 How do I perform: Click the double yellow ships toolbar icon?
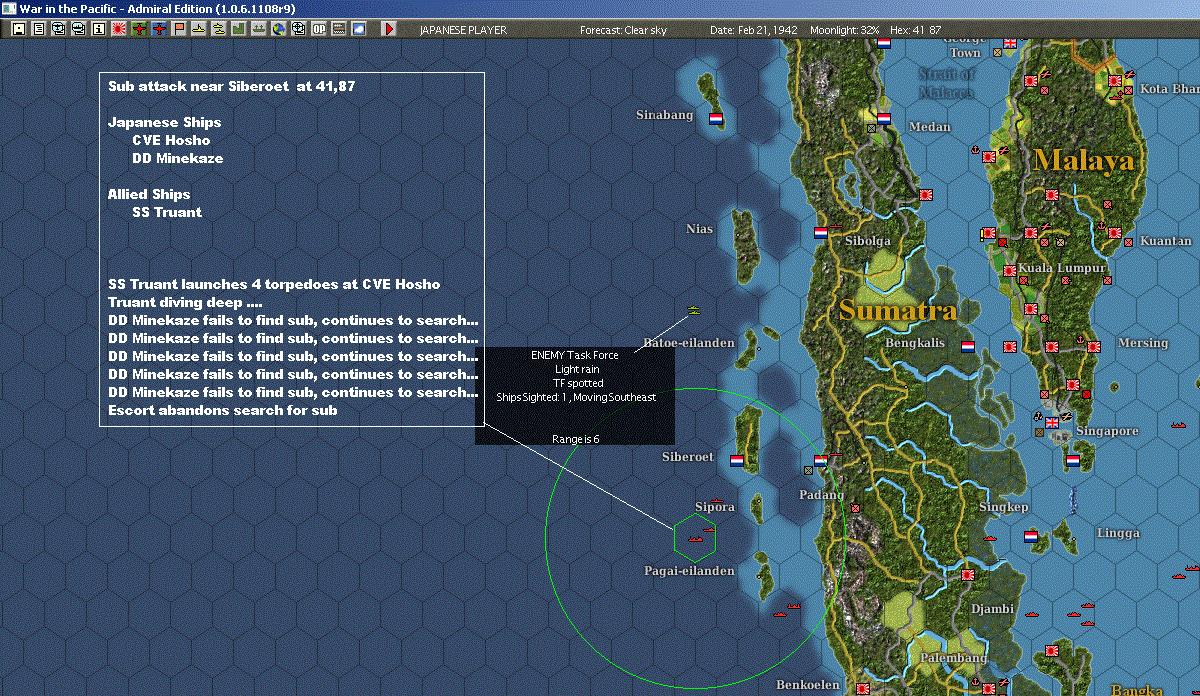[219, 29]
